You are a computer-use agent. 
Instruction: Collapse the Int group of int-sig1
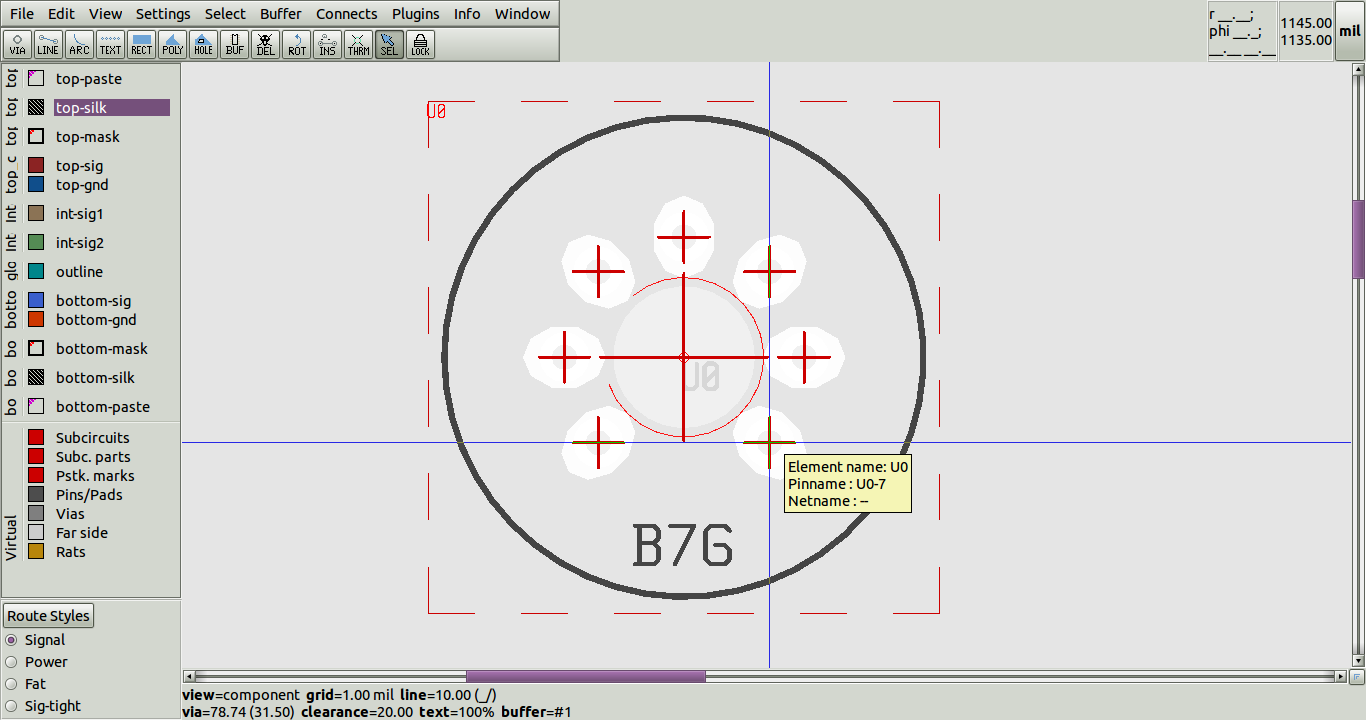[x=11, y=214]
